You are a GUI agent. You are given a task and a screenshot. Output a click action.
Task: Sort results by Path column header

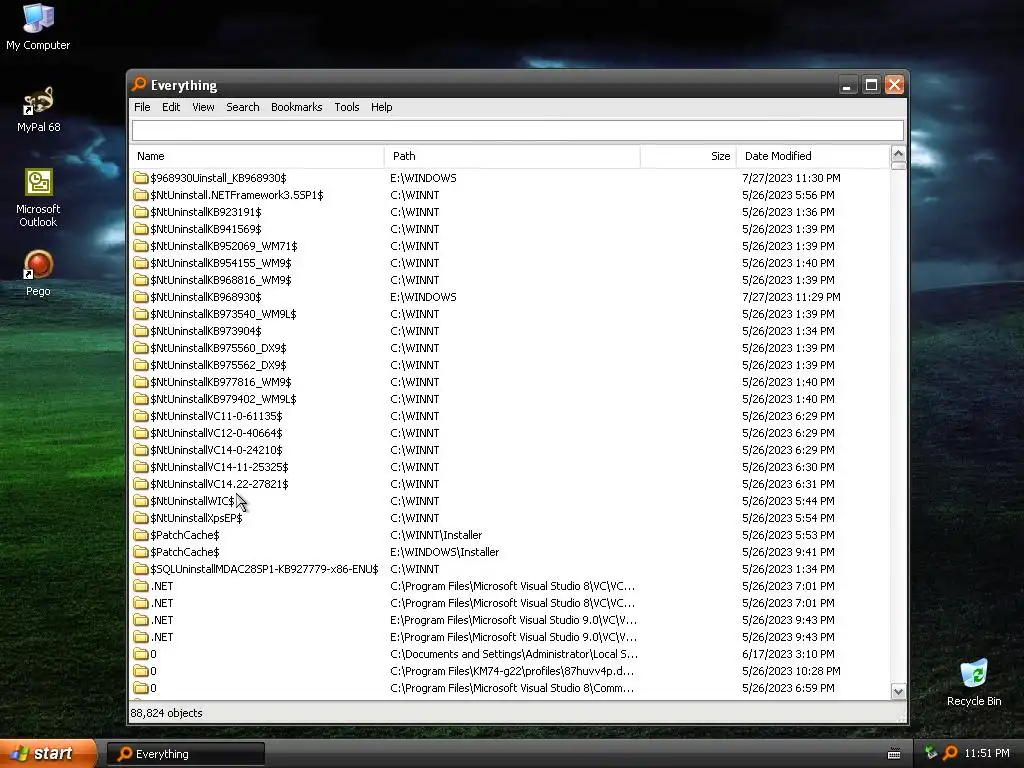pyautogui.click(x=513, y=156)
